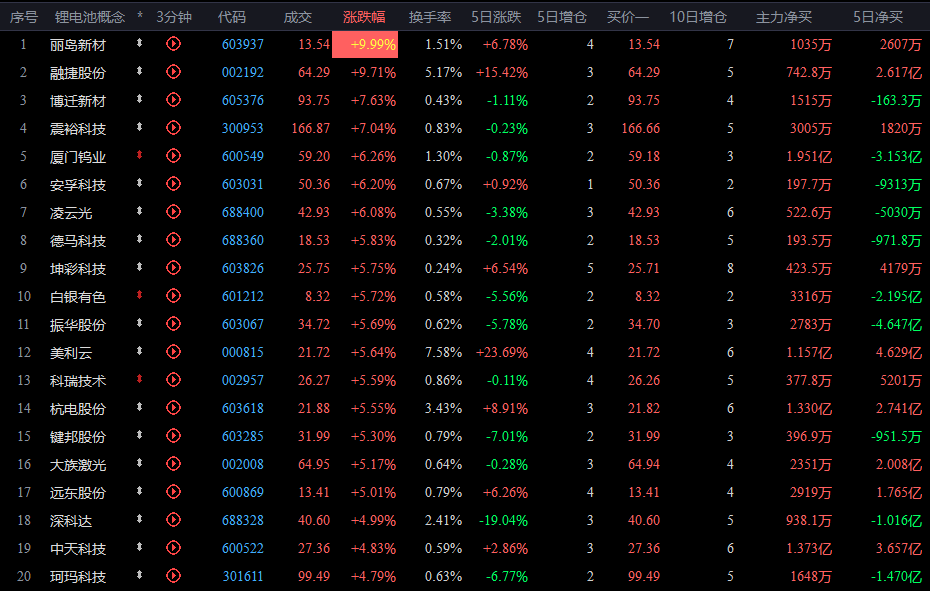Click the red marker icon beside 科瑞技术
The height and width of the screenshot is (591, 930).
coord(139,380)
